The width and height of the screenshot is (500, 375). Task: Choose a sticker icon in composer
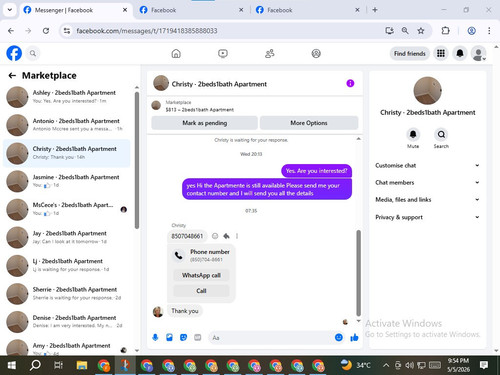tap(183, 338)
